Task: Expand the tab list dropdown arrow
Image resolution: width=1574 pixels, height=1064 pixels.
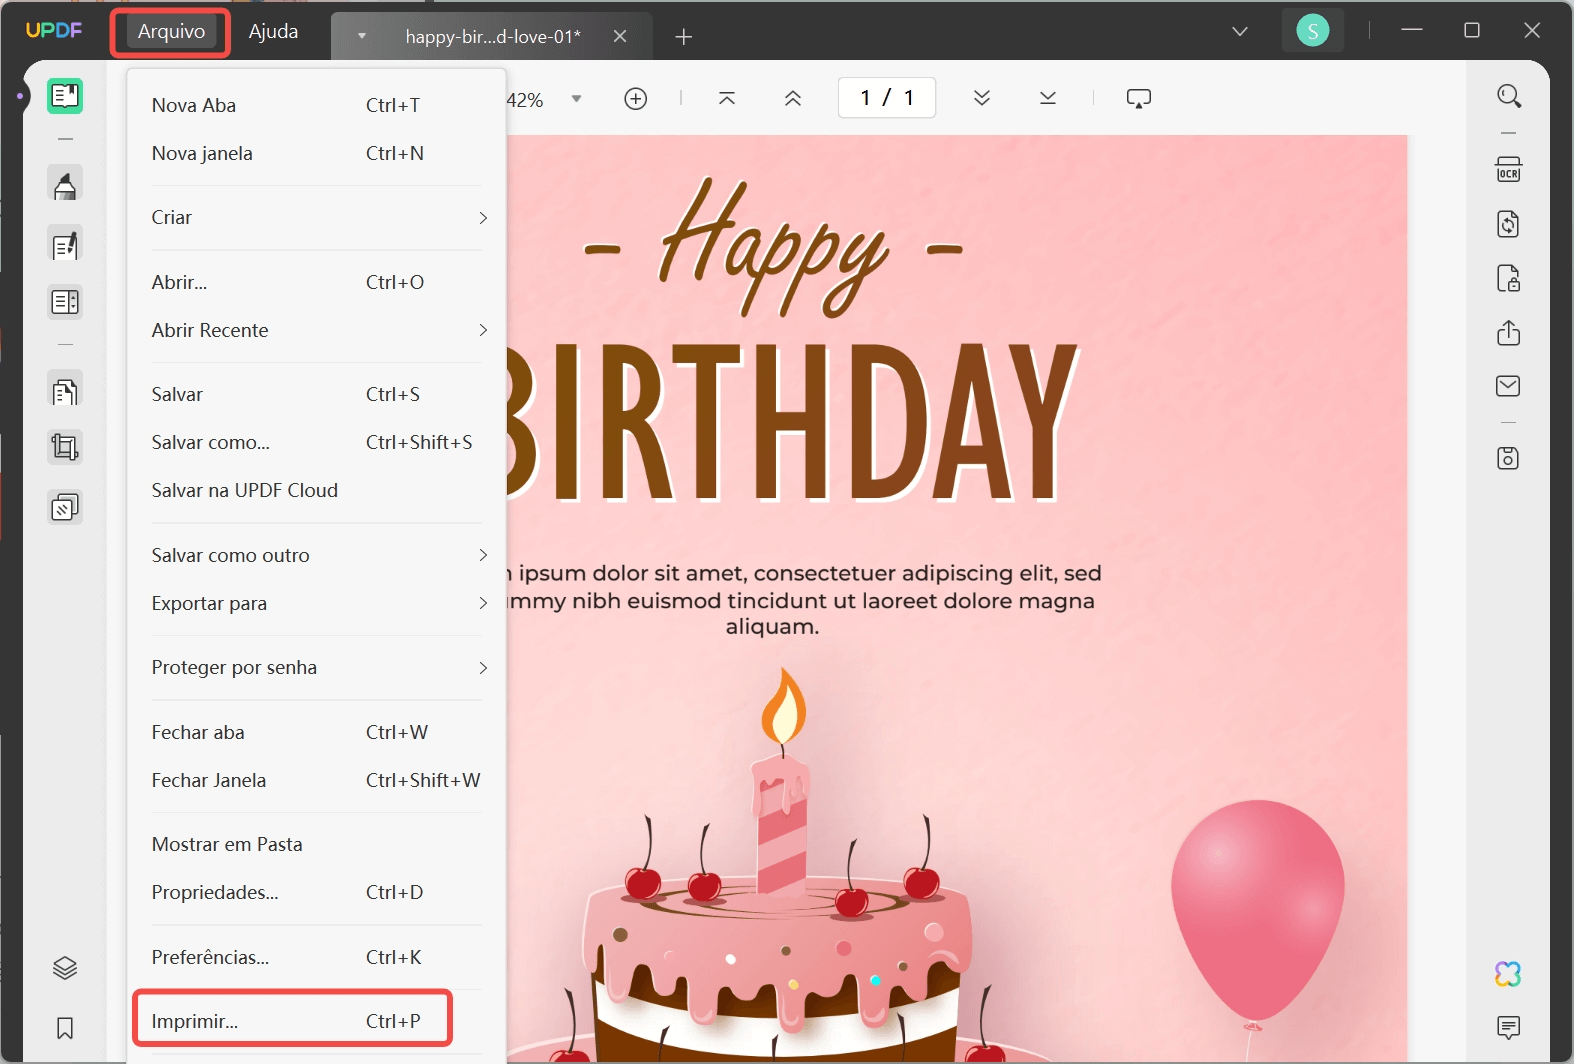Action: (x=362, y=36)
